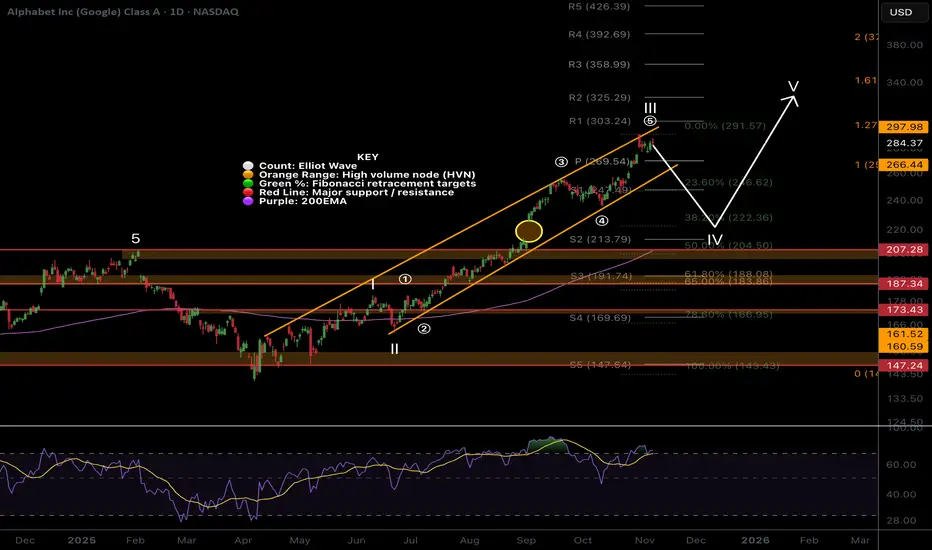Screen dimensions: 932x550
Task: Select the R2 (325.29) pivot label
Action: coord(599,98)
